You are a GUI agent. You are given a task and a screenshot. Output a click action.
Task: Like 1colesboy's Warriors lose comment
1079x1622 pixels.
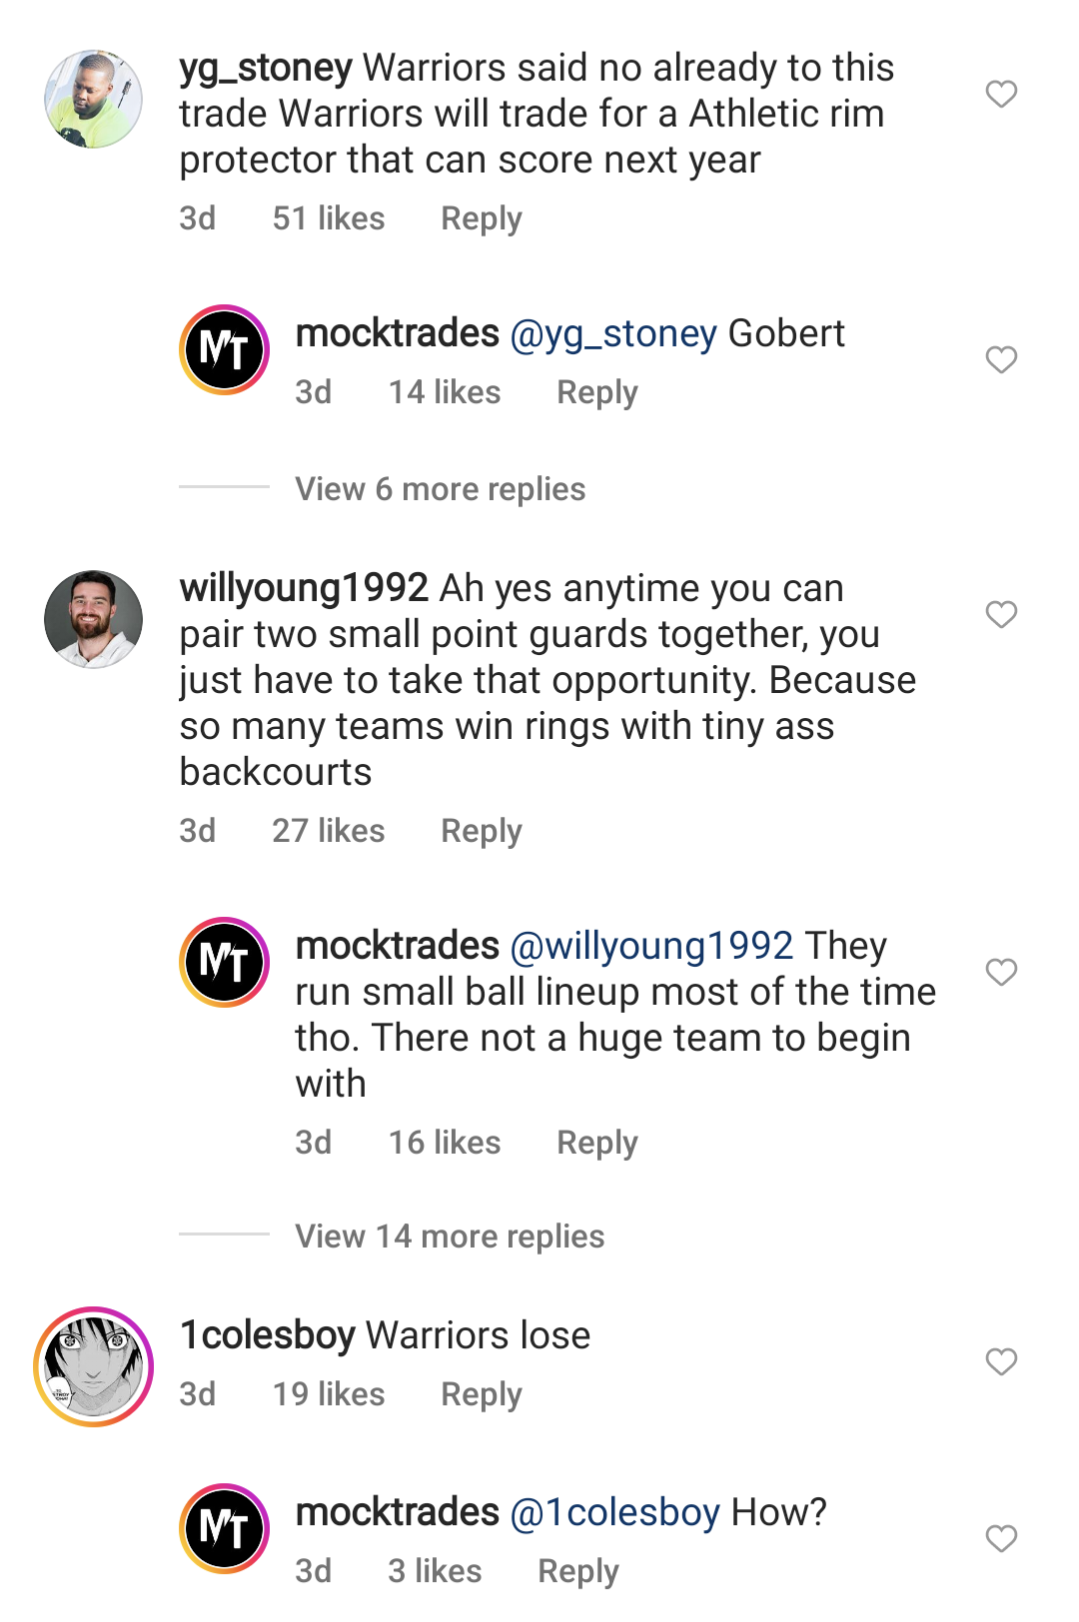click(x=1001, y=1361)
